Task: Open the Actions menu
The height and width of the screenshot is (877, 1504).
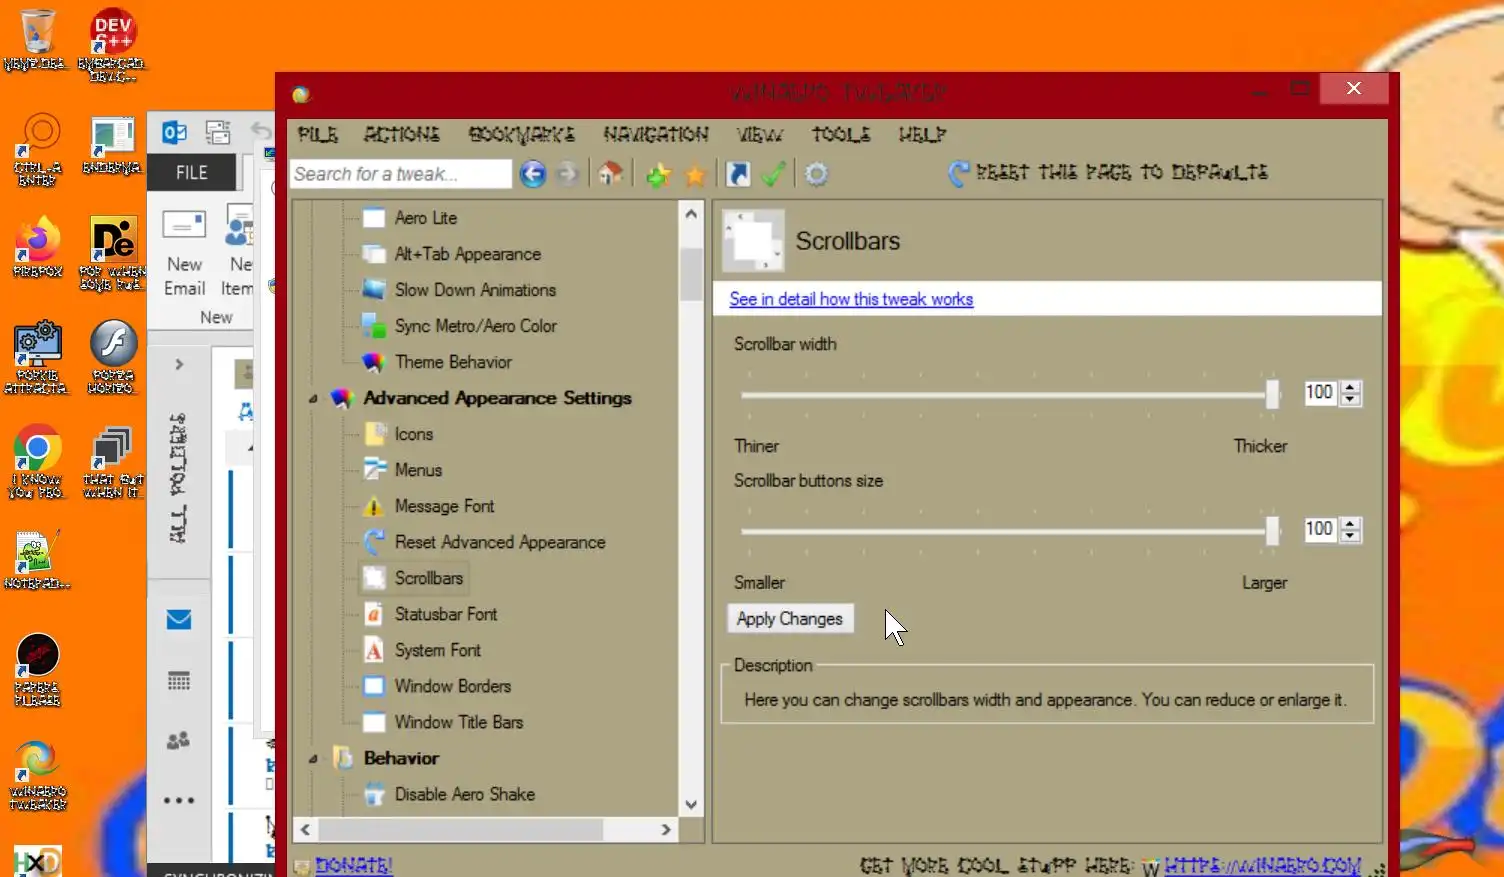Action: pyautogui.click(x=402, y=134)
